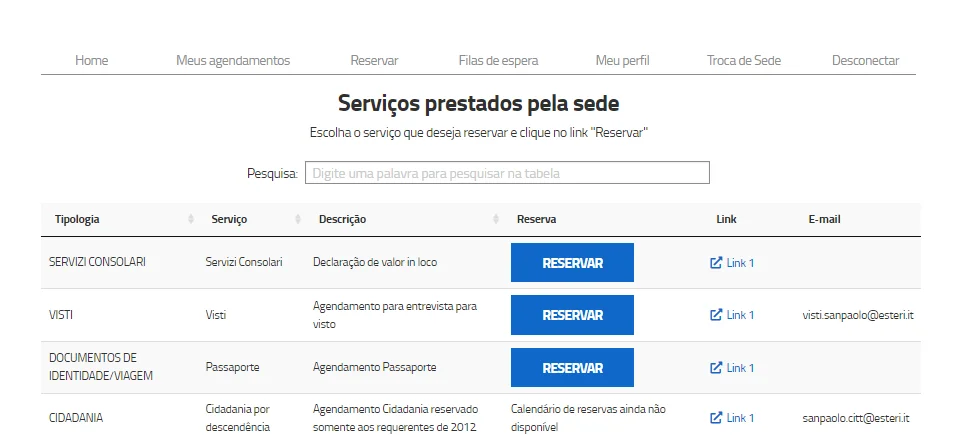Select Reservar in the navigation bar
The width and height of the screenshot is (964, 435).
374,60
